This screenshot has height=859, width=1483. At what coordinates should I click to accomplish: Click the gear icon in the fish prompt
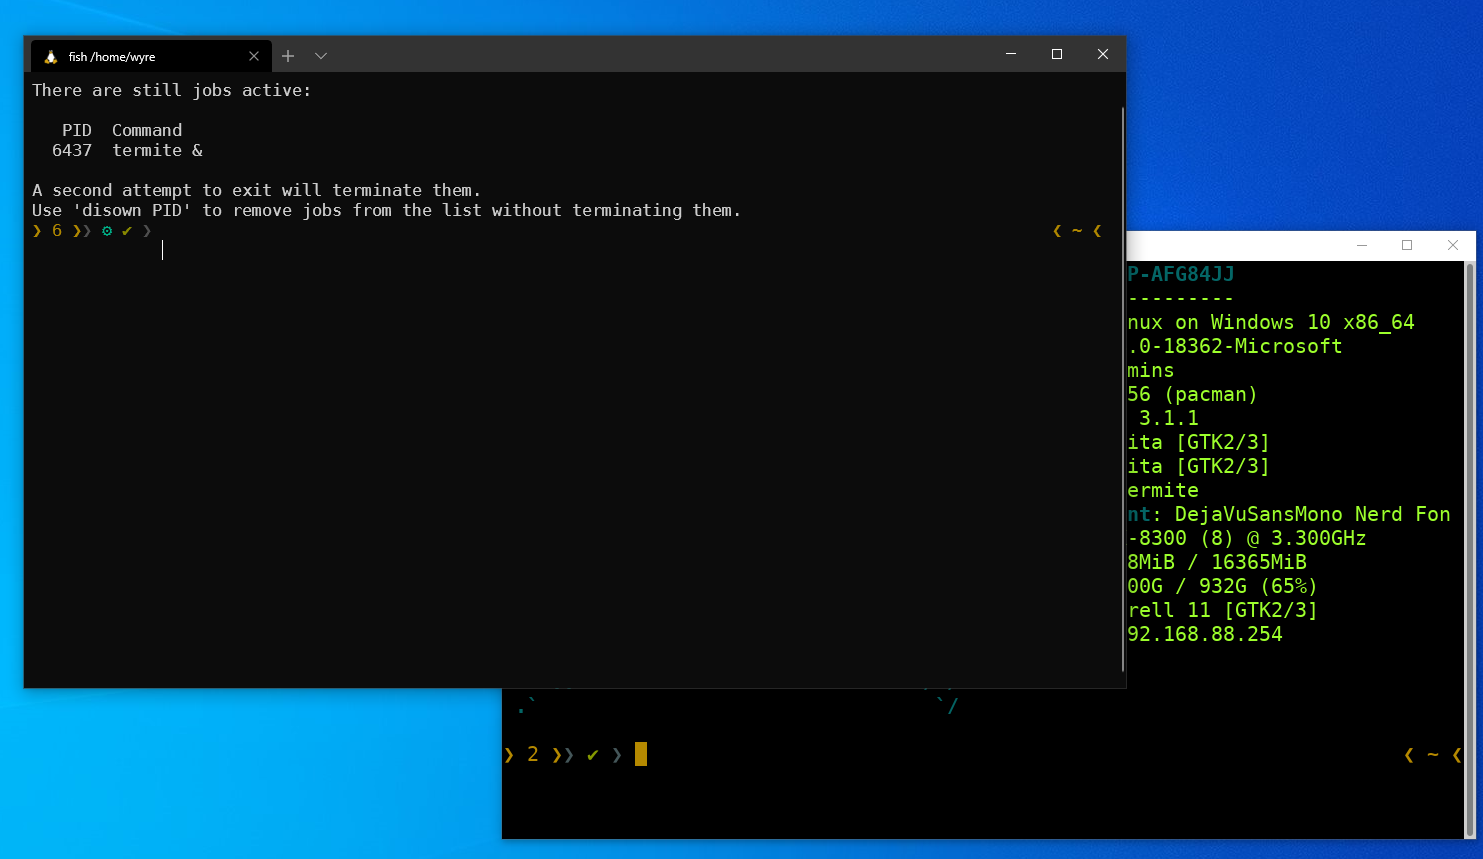[107, 230]
